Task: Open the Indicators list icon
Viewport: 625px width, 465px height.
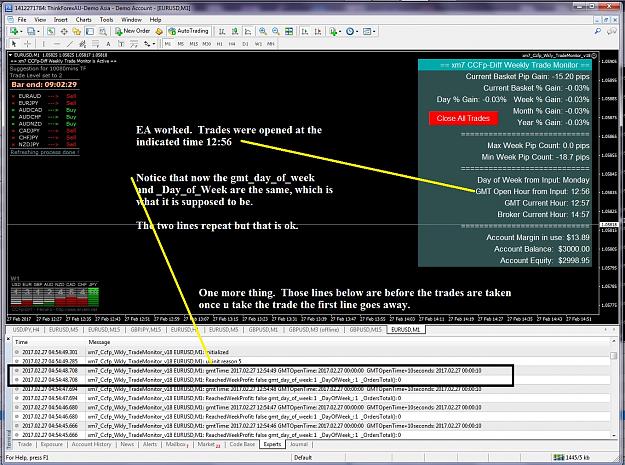Action: click(x=333, y=31)
